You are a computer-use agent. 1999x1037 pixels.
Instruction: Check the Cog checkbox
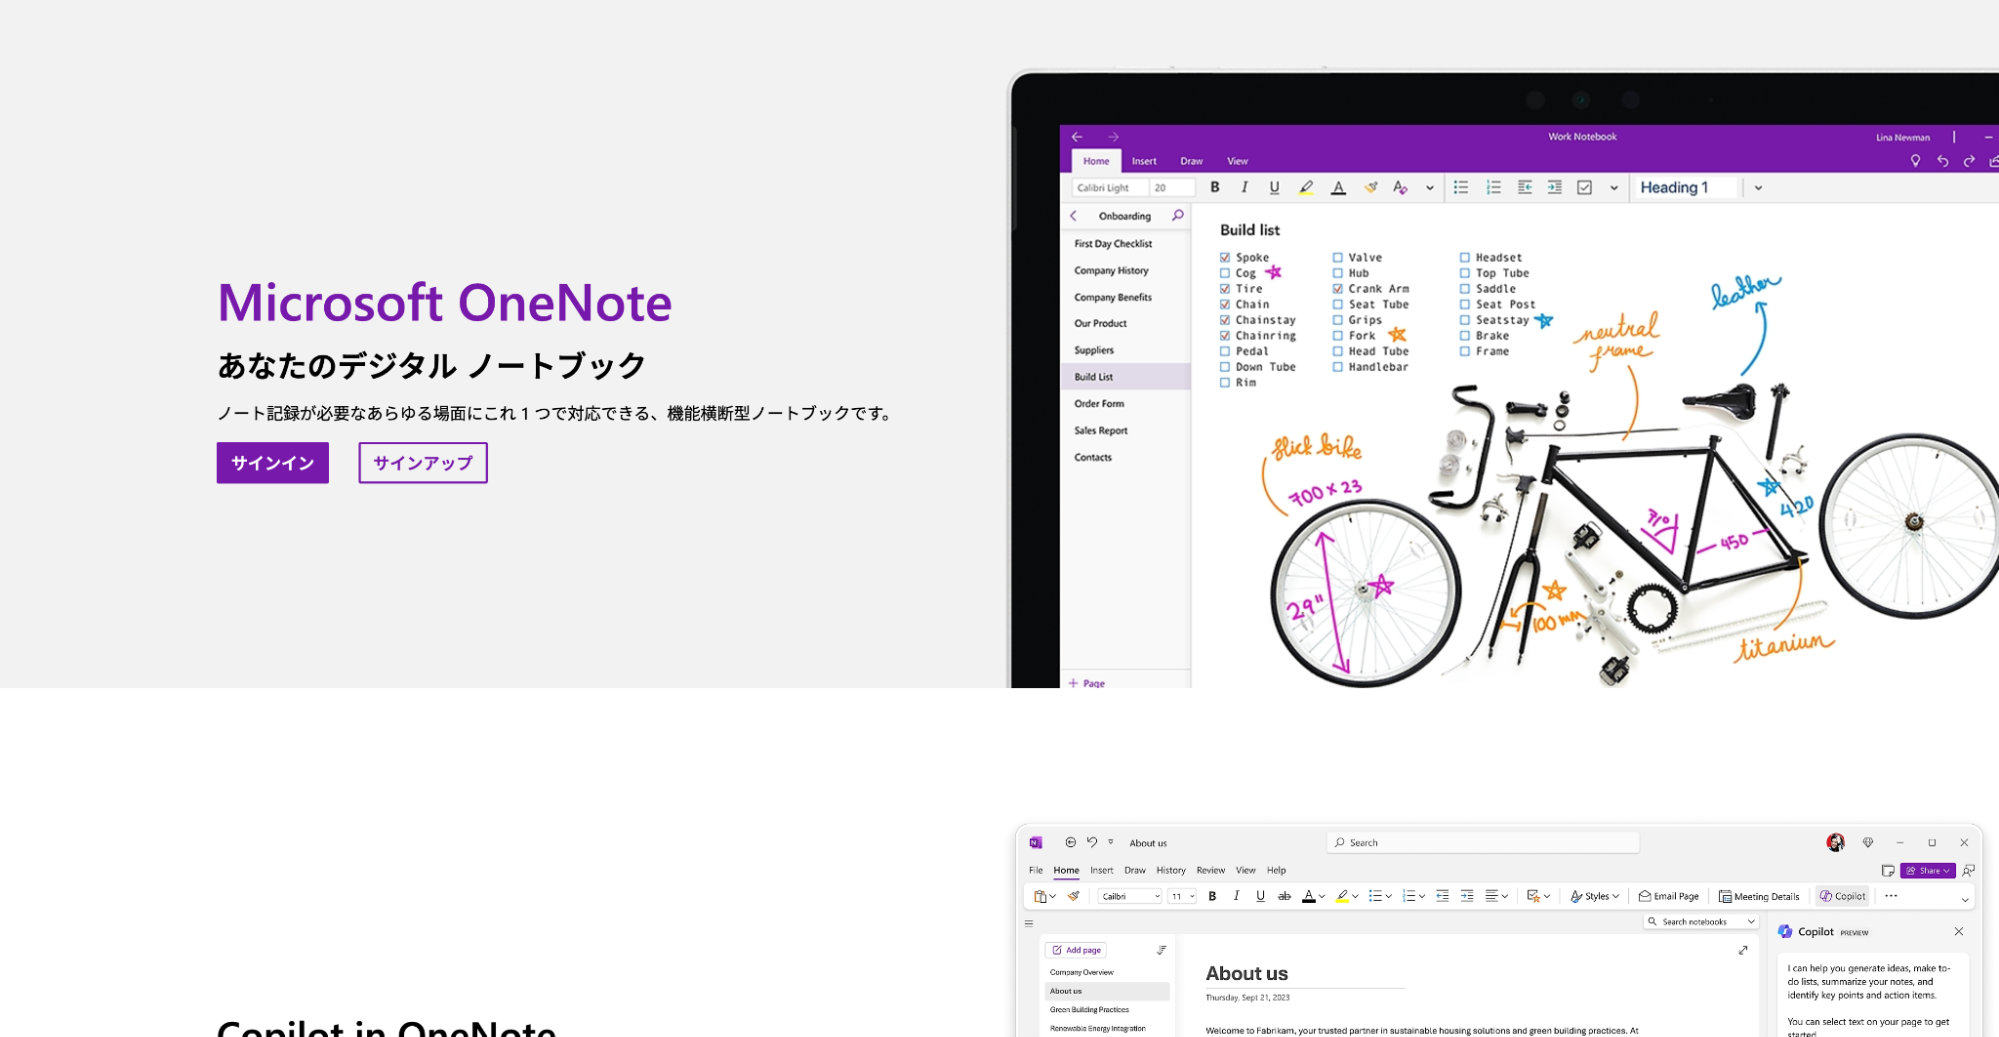point(1225,273)
